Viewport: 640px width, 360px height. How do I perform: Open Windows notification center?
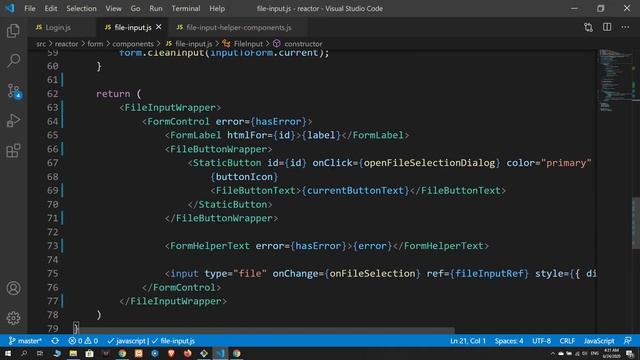(630, 354)
